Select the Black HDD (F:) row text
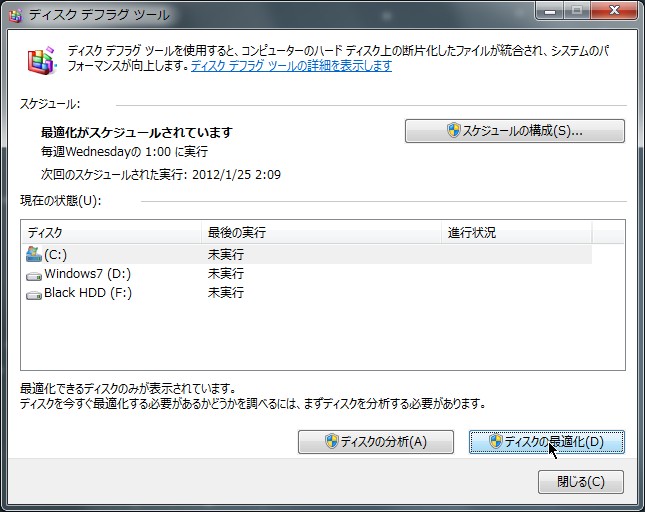 coord(88,294)
